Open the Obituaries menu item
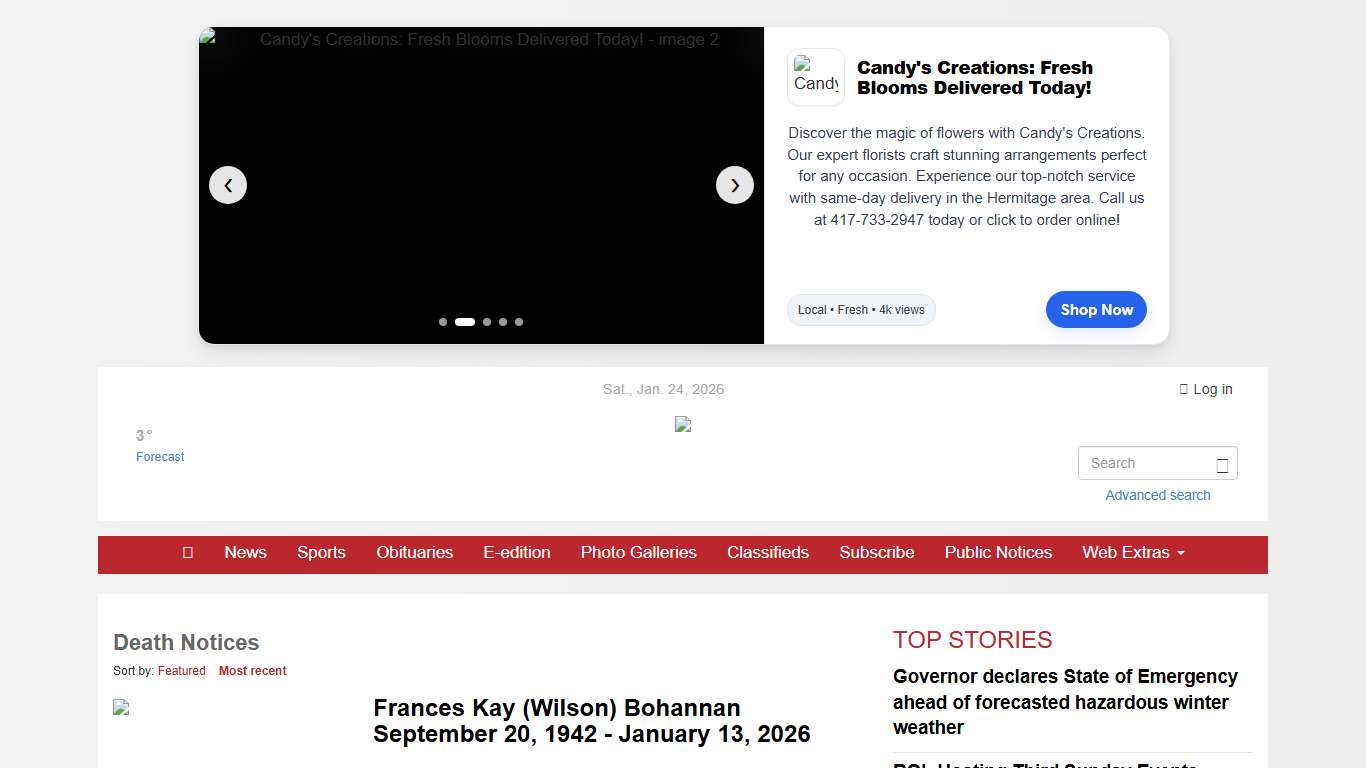This screenshot has height=768, width=1366. click(x=414, y=553)
